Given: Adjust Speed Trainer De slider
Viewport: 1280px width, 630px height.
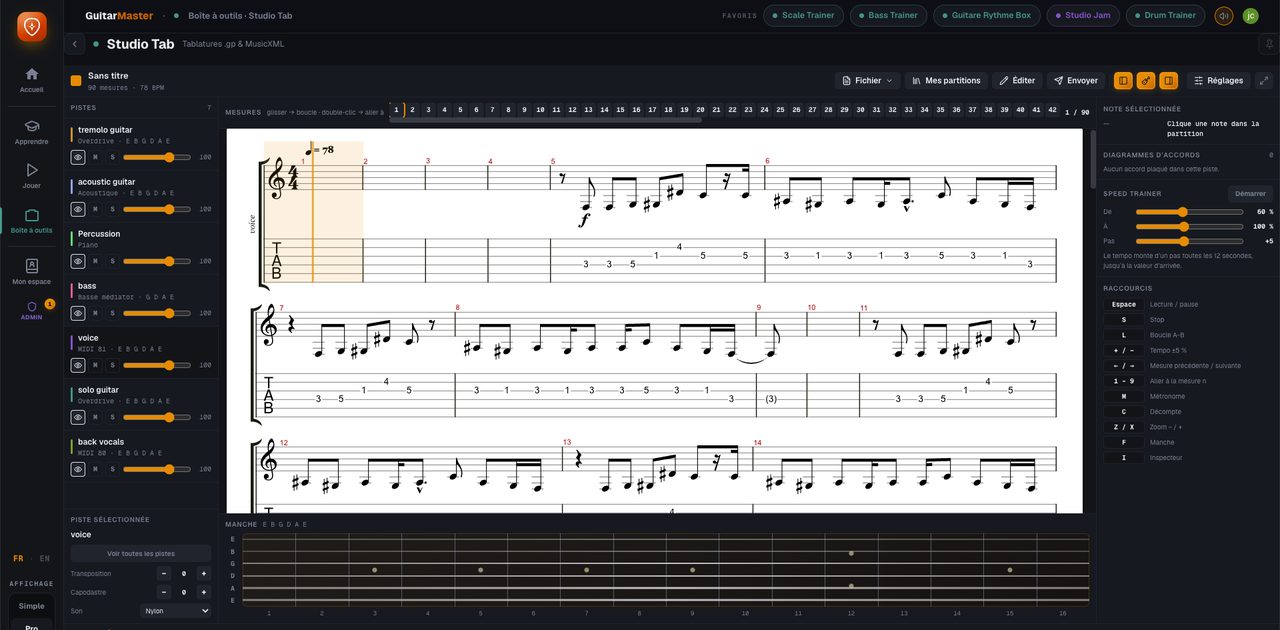Looking at the screenshot, I should pyautogui.click(x=1188, y=212).
